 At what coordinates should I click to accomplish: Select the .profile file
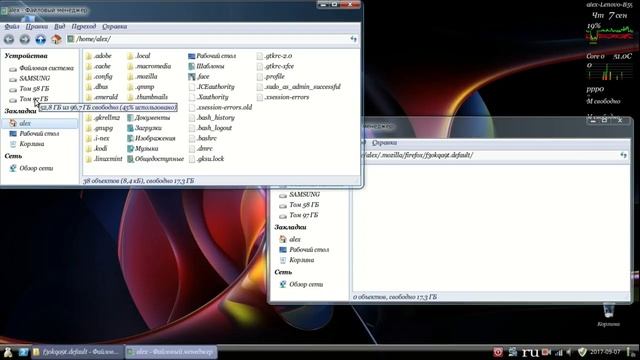pos(271,76)
